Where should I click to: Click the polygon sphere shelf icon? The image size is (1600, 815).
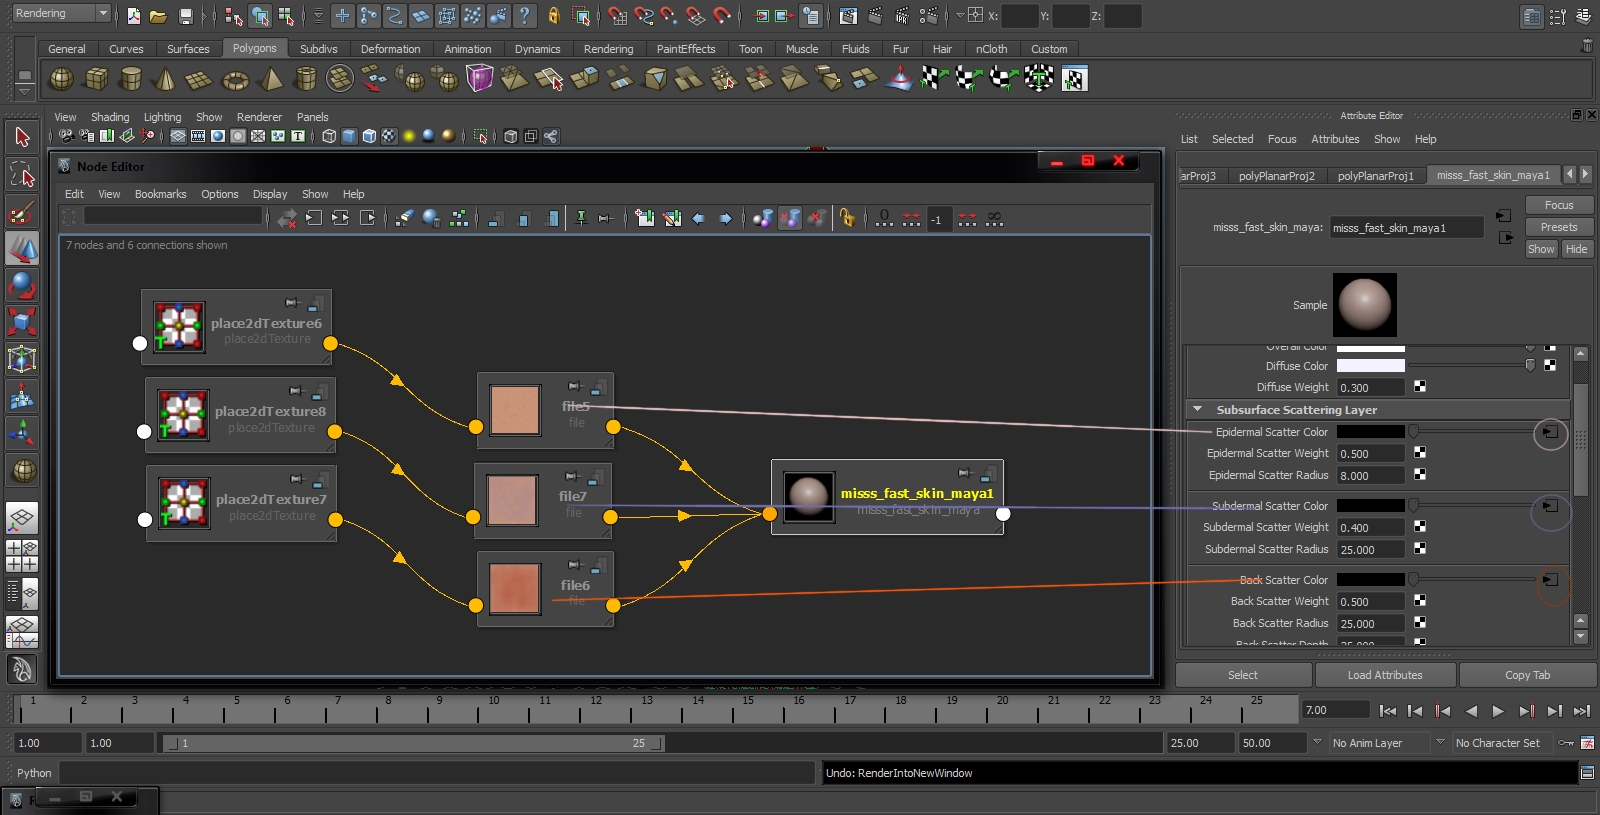[x=61, y=79]
